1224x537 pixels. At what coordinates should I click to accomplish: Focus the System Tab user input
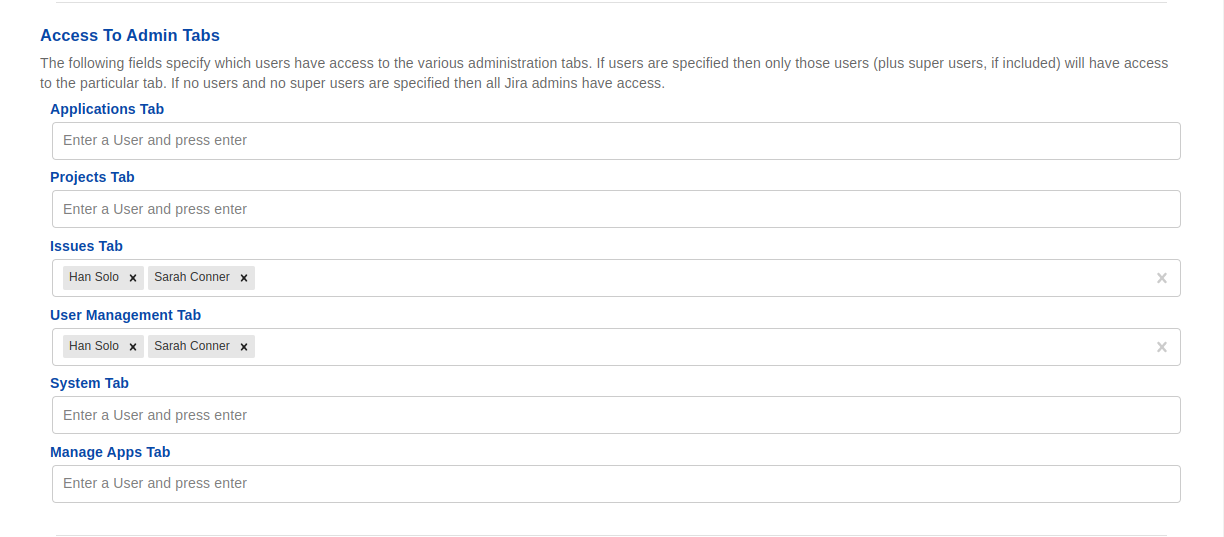point(615,415)
